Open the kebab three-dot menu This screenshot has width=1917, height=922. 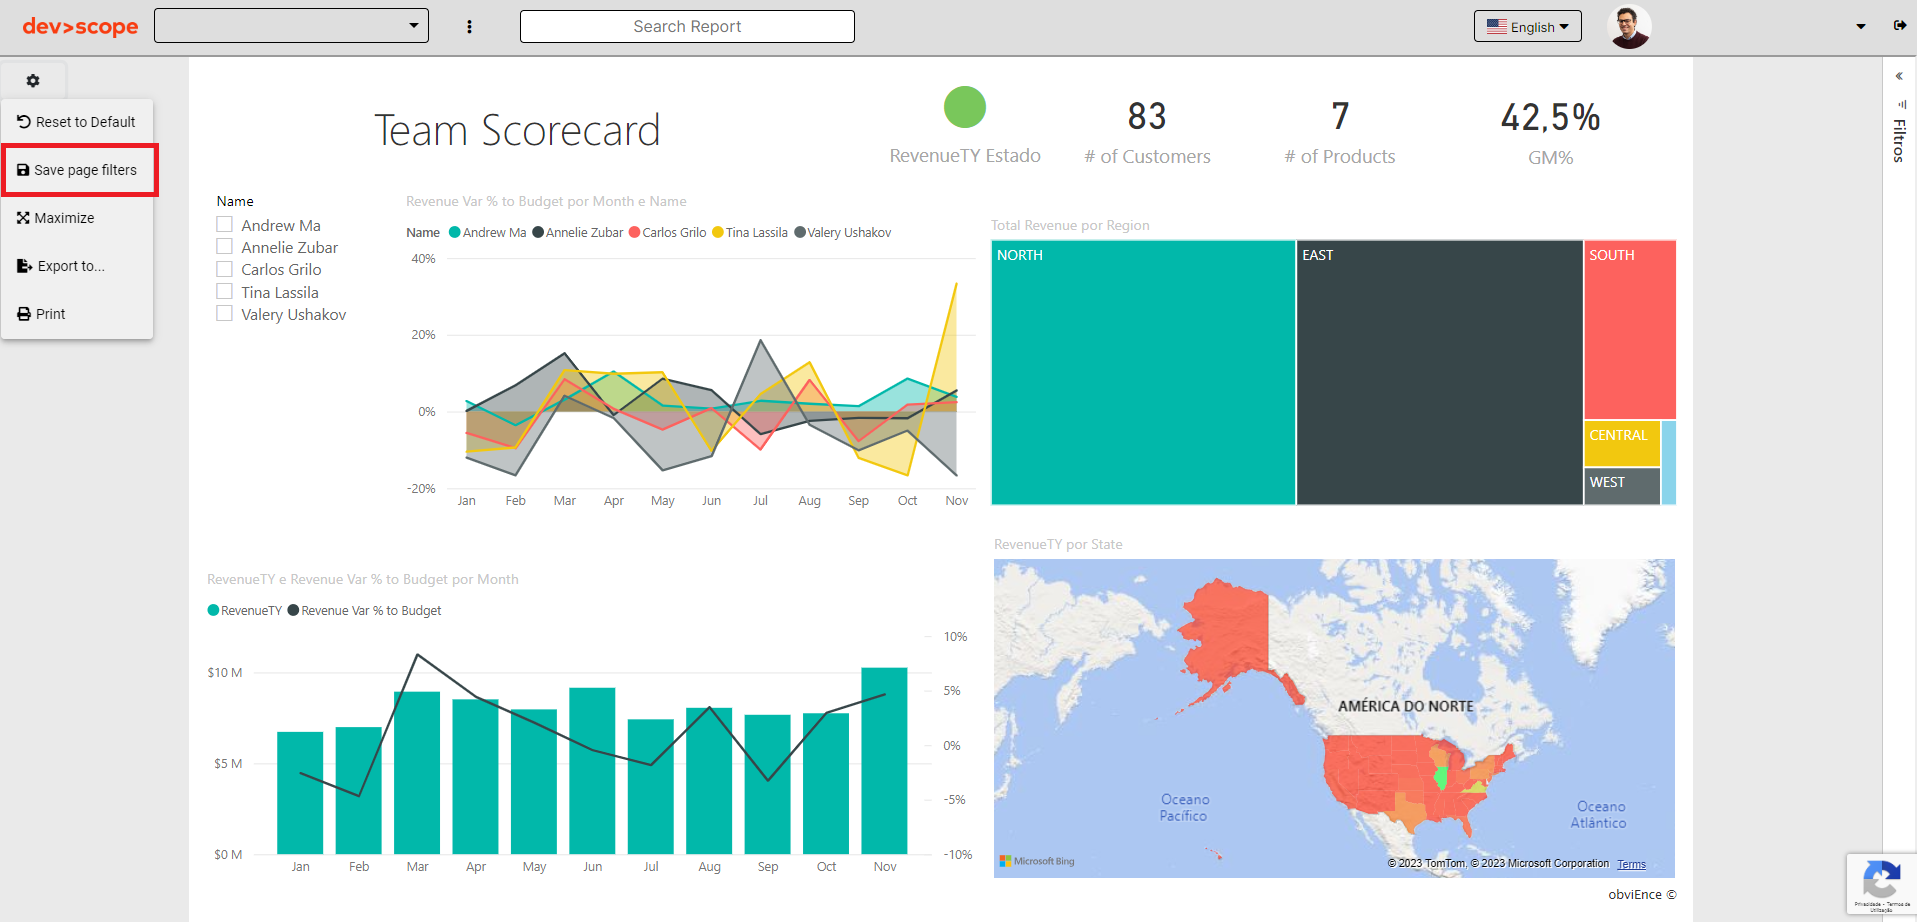pyautogui.click(x=469, y=26)
